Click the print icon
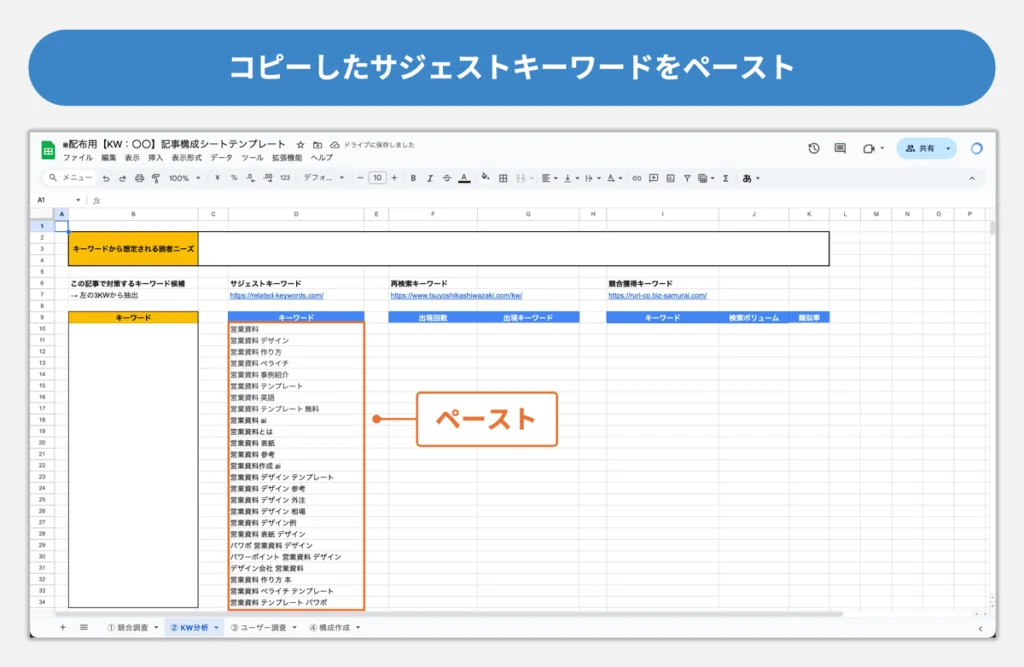Image resolution: width=1024 pixels, height=667 pixels. click(139, 178)
